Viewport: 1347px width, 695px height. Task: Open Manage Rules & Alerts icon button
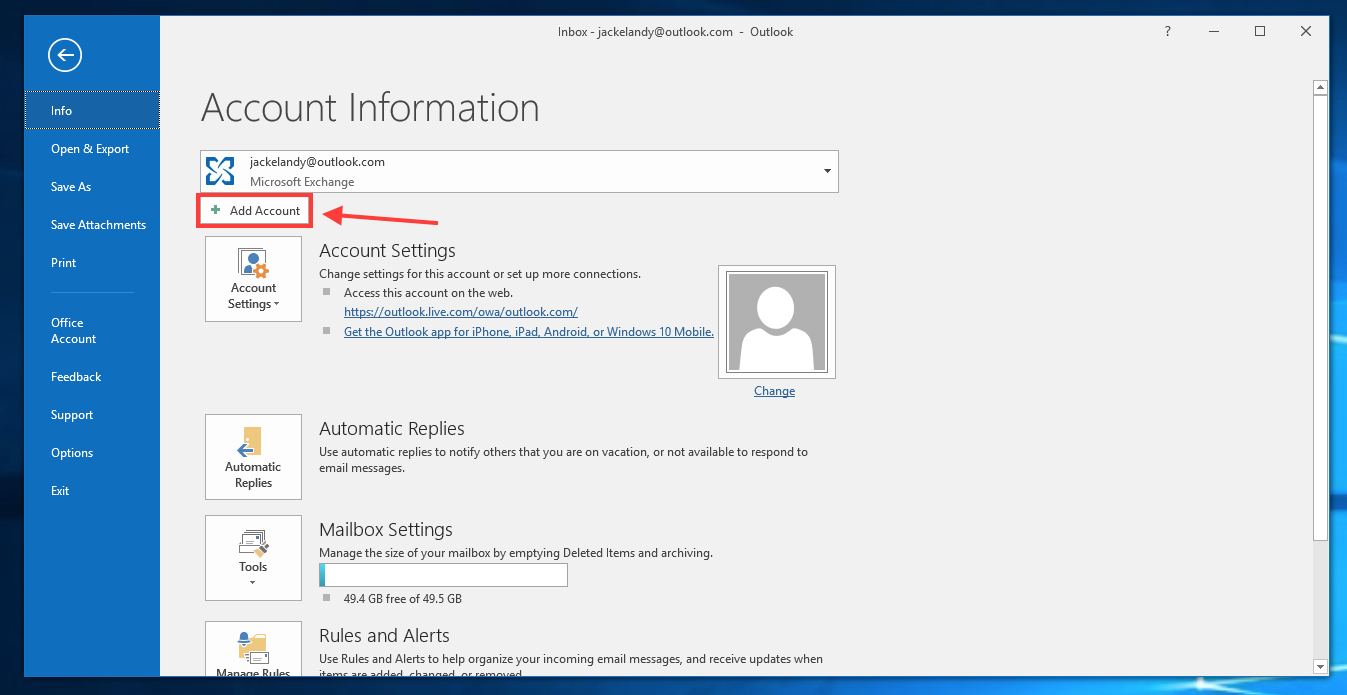point(253,651)
